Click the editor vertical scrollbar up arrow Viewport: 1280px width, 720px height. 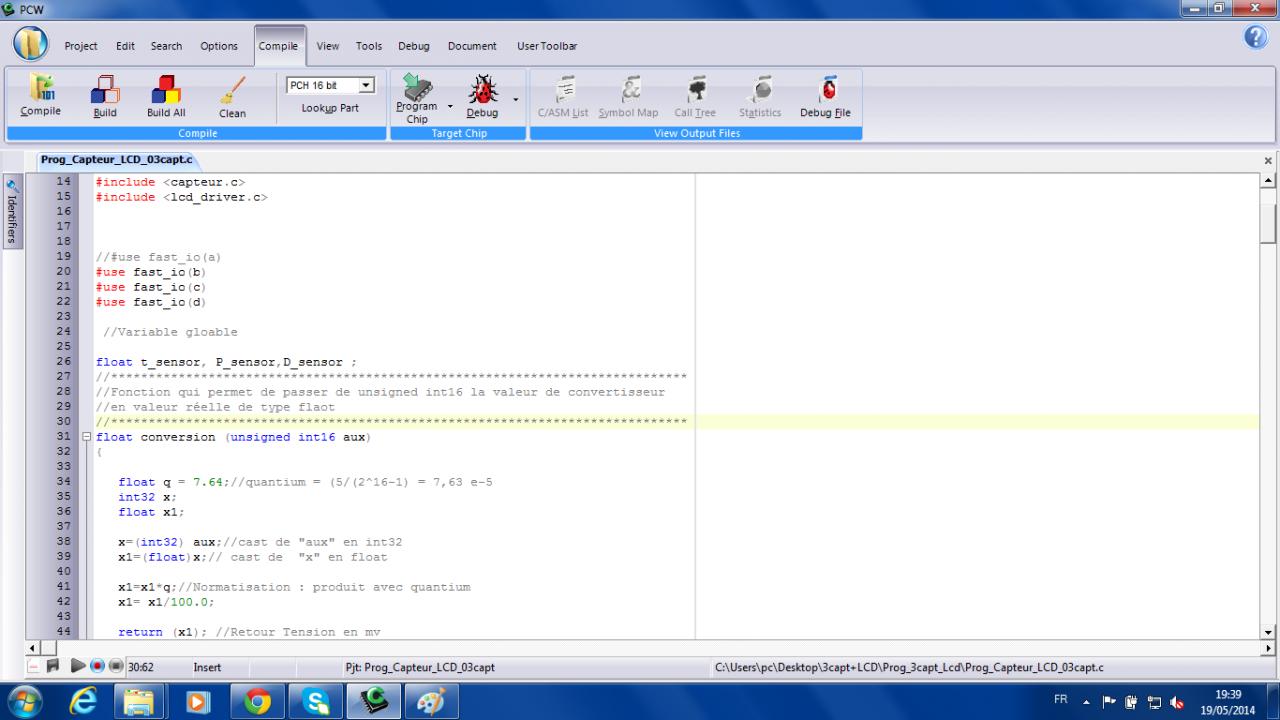pyautogui.click(x=1269, y=181)
